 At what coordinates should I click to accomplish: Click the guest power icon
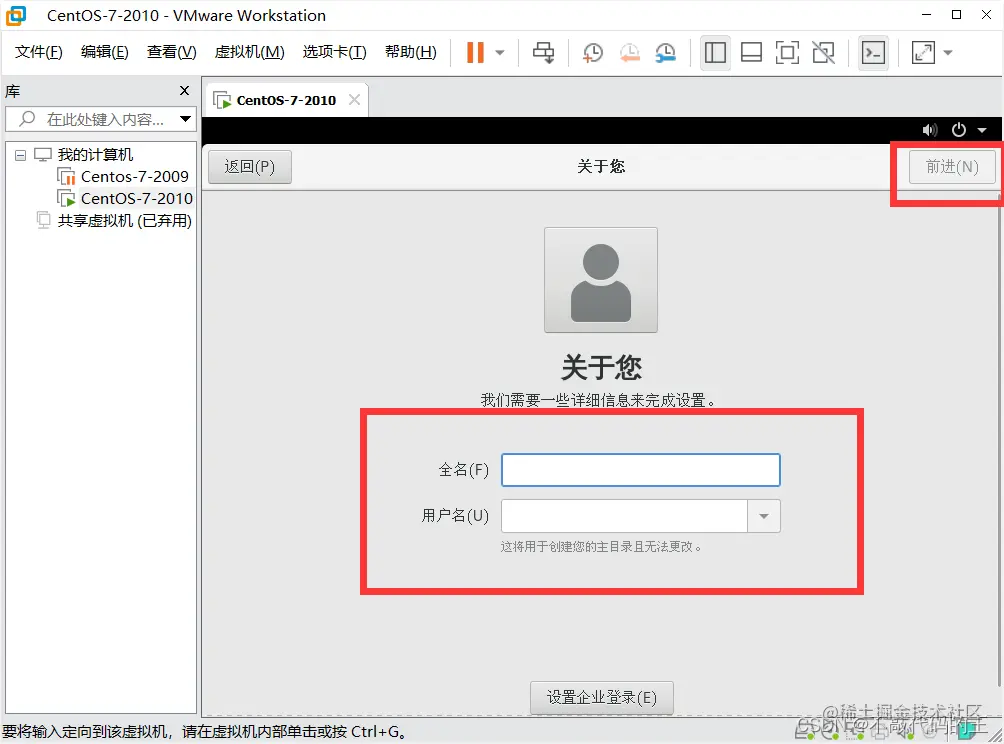959,130
